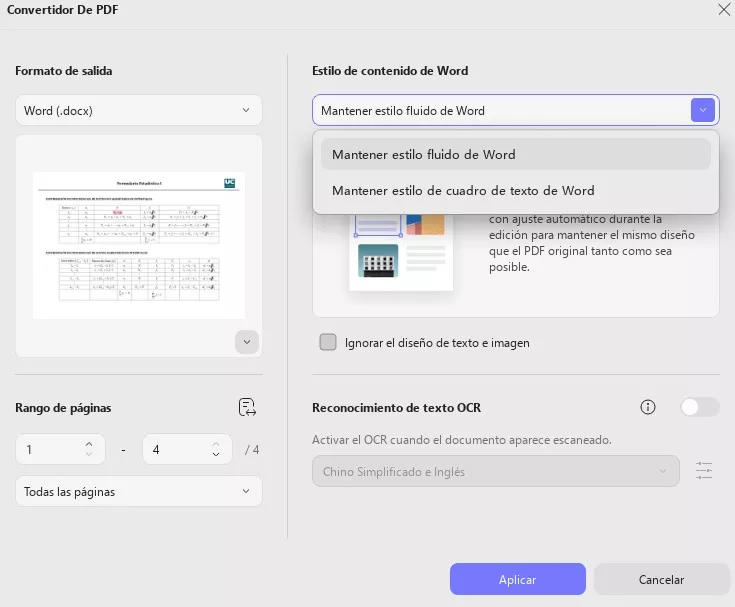
Task: Enable the OCR text recognition switch
Action: coord(699,407)
